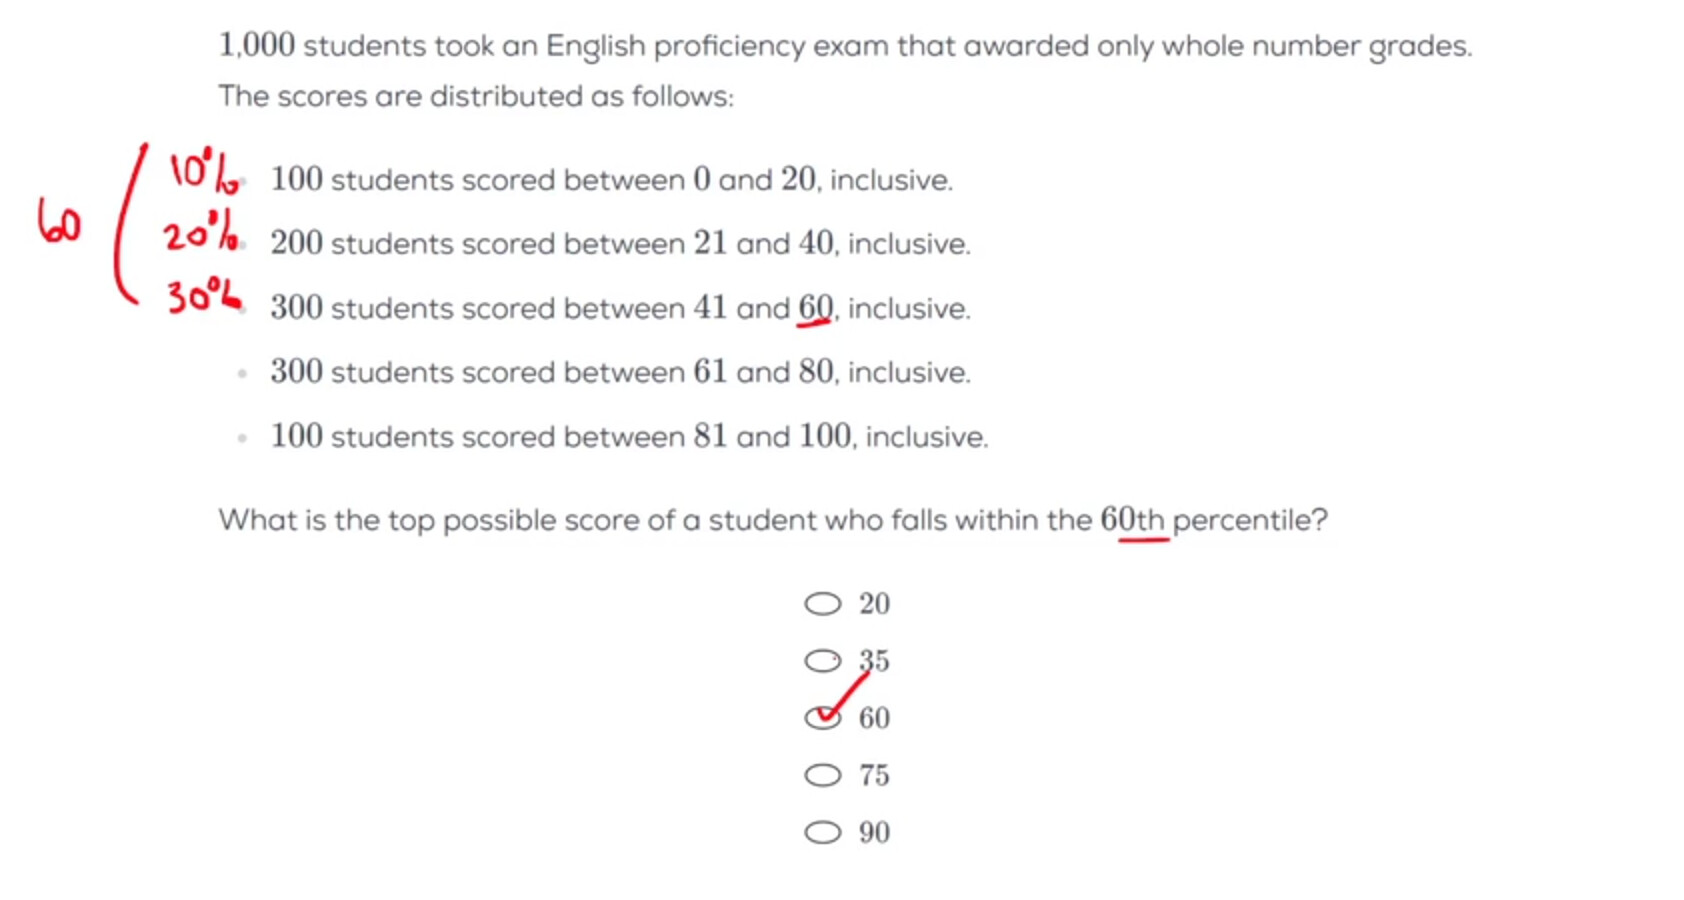Select the radio button for answer 20
Screen dimensions: 1684x900
point(823,604)
